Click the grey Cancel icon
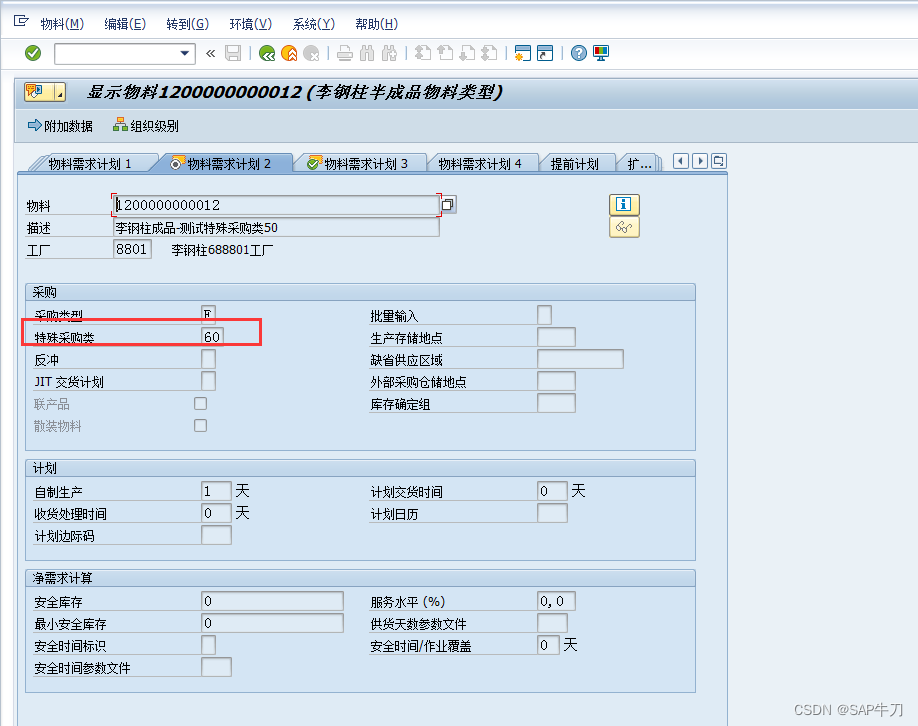Viewport: 918px width, 726px height. [x=311, y=53]
